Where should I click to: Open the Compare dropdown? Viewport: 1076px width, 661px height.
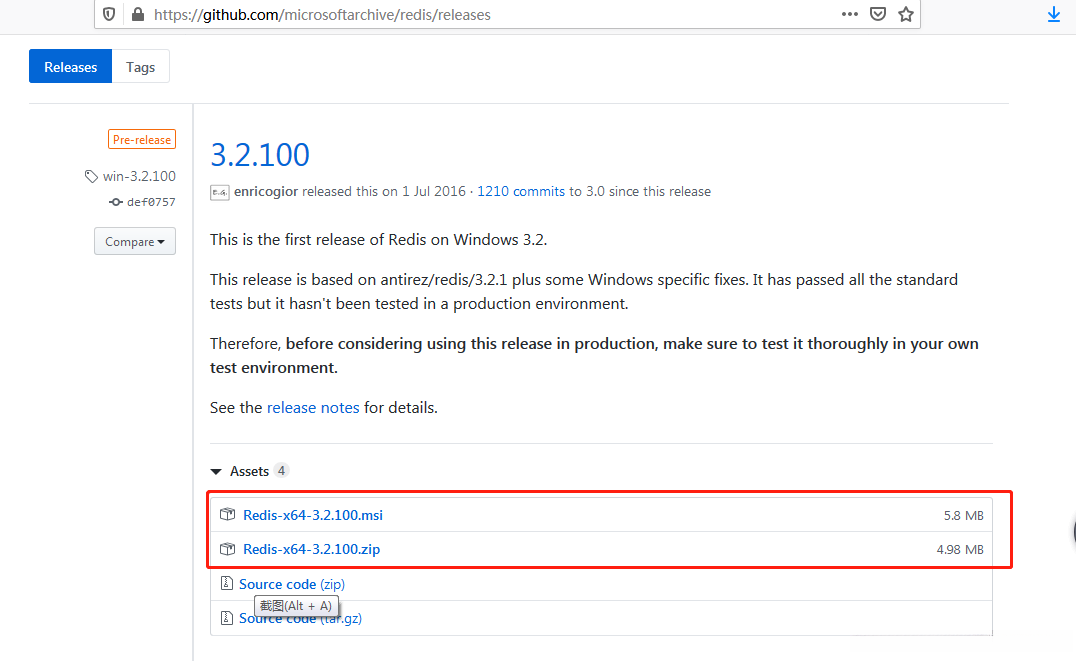click(x=134, y=242)
